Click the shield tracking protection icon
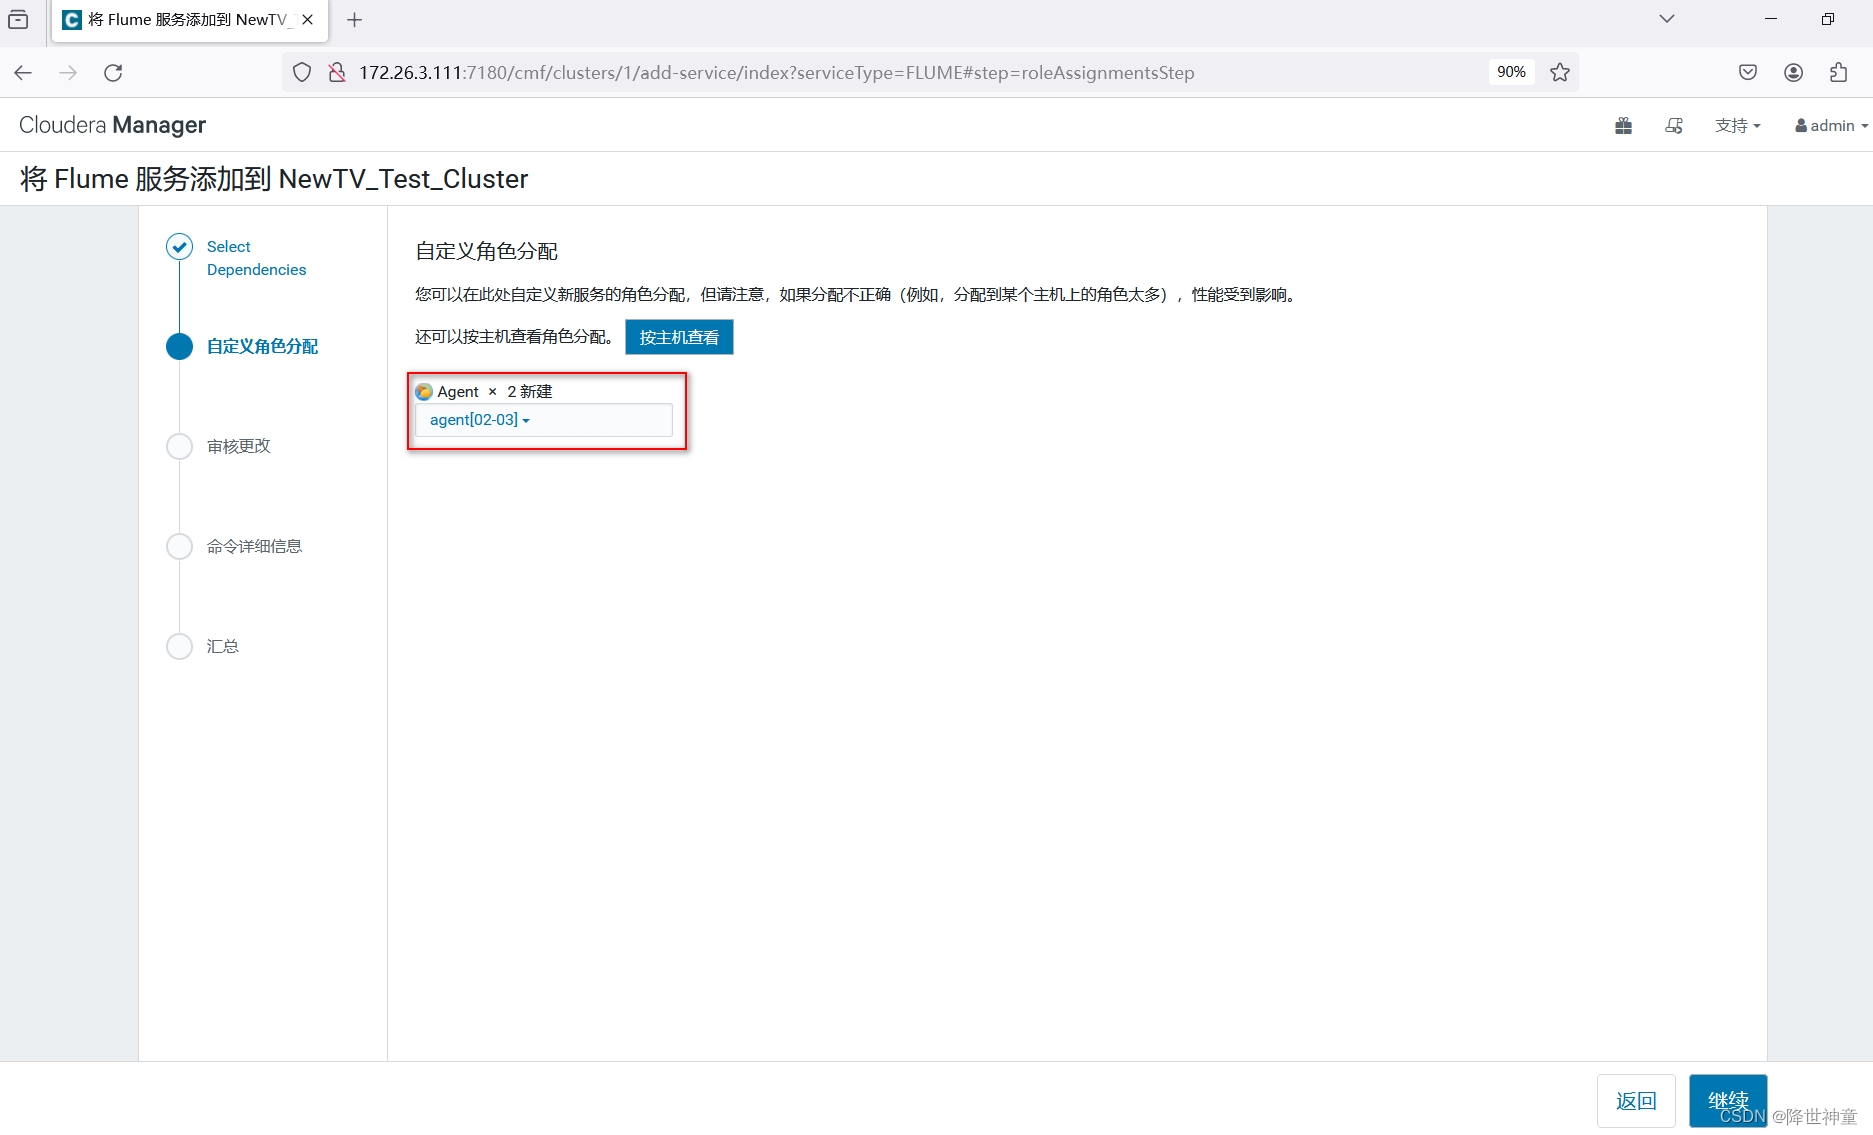 302,72
